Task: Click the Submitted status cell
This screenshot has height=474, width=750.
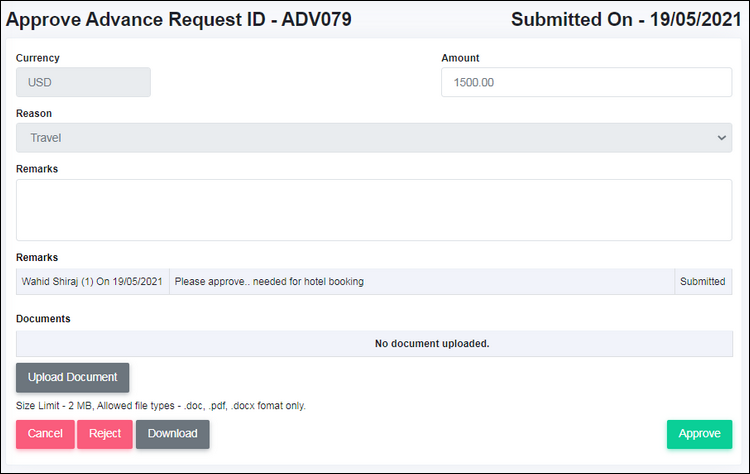Action: coord(703,282)
